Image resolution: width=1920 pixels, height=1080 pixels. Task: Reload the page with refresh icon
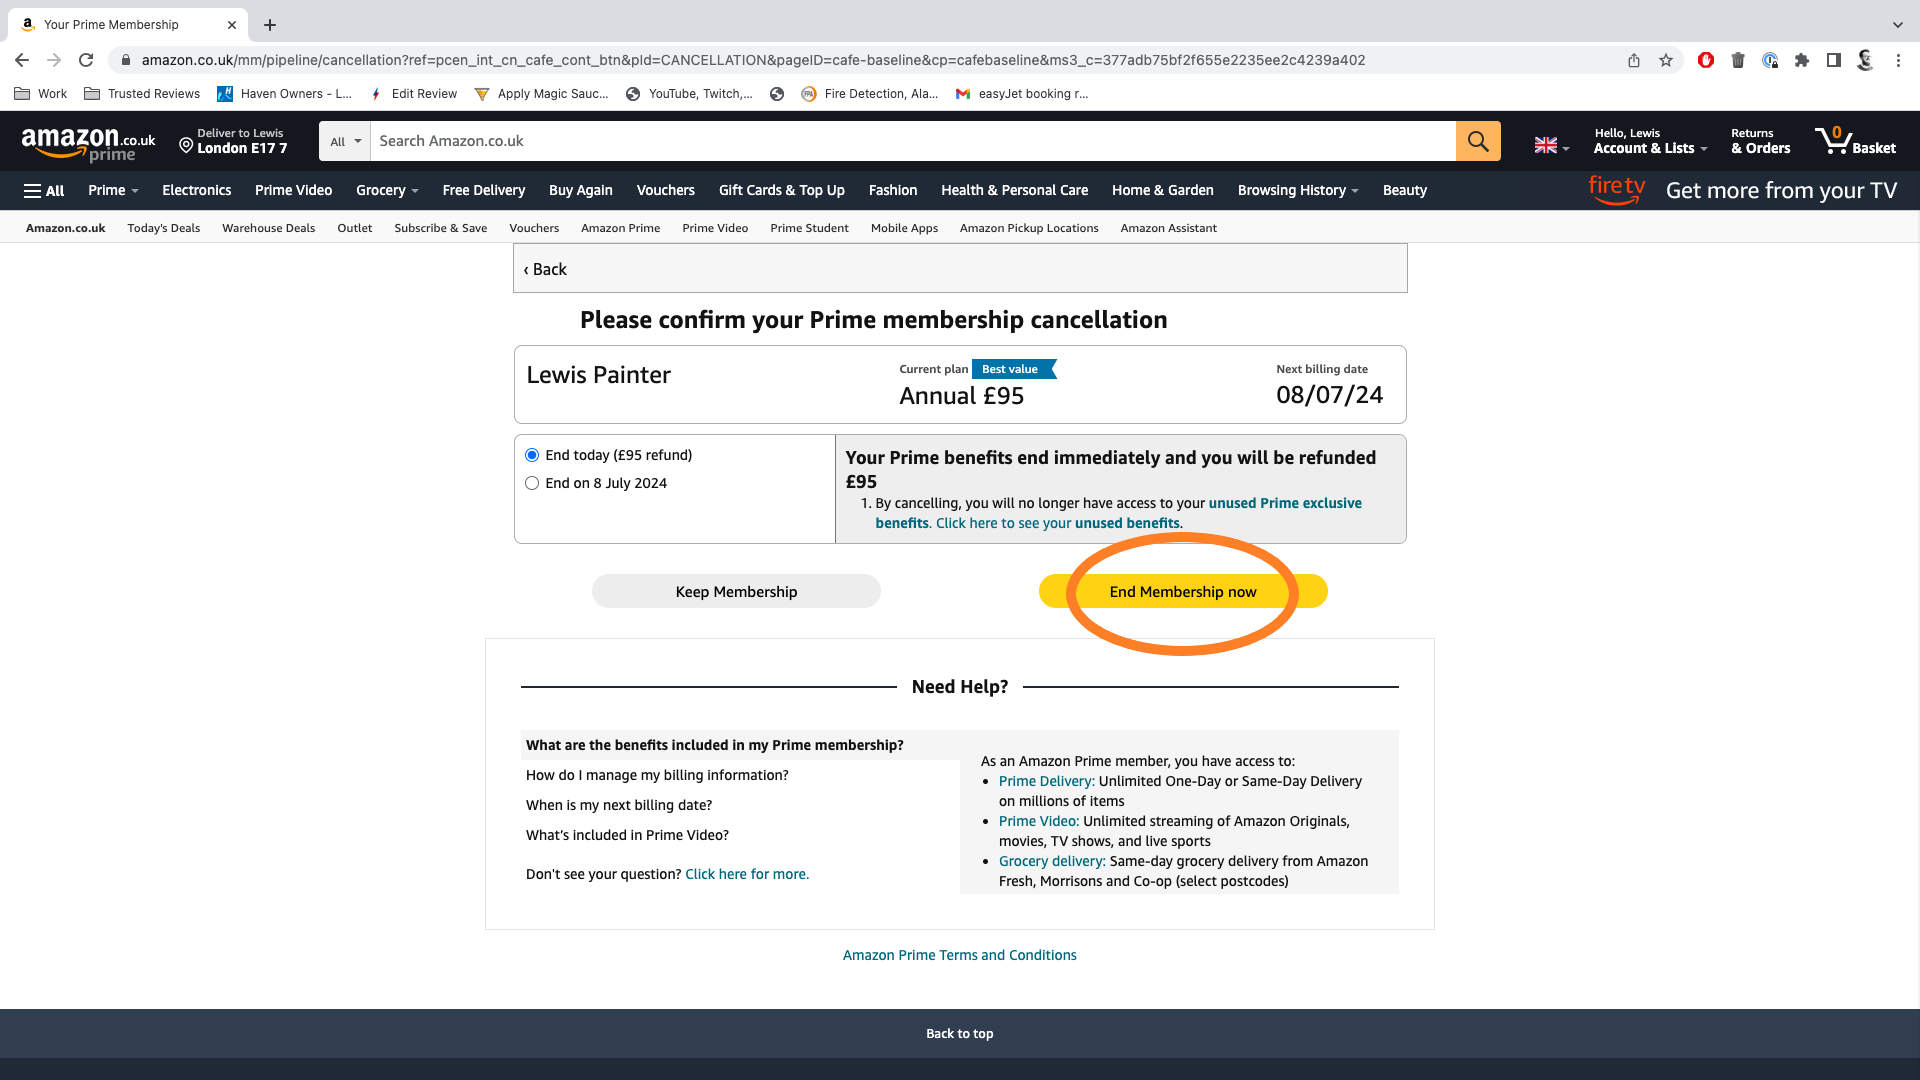click(86, 60)
